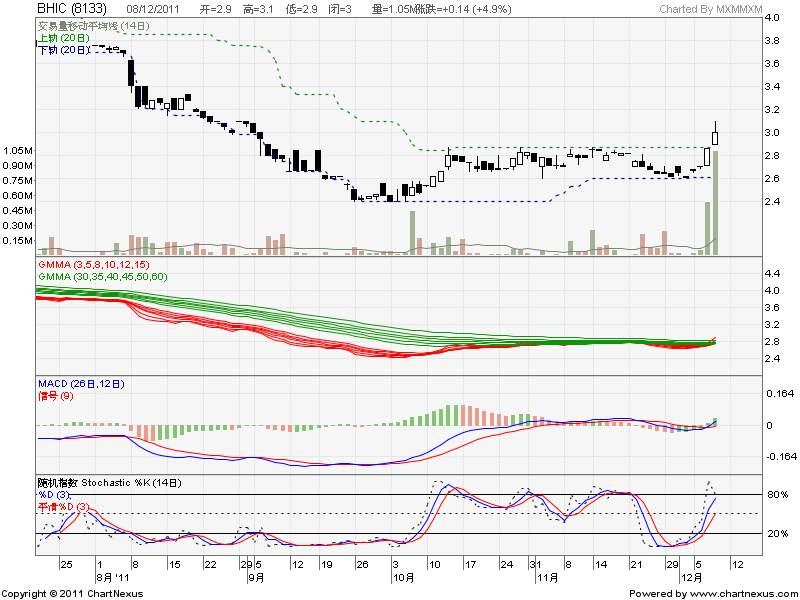This screenshot has height=600, width=800.
Task: Click the green 上轨 (20日) legend label
Action: click(63, 37)
